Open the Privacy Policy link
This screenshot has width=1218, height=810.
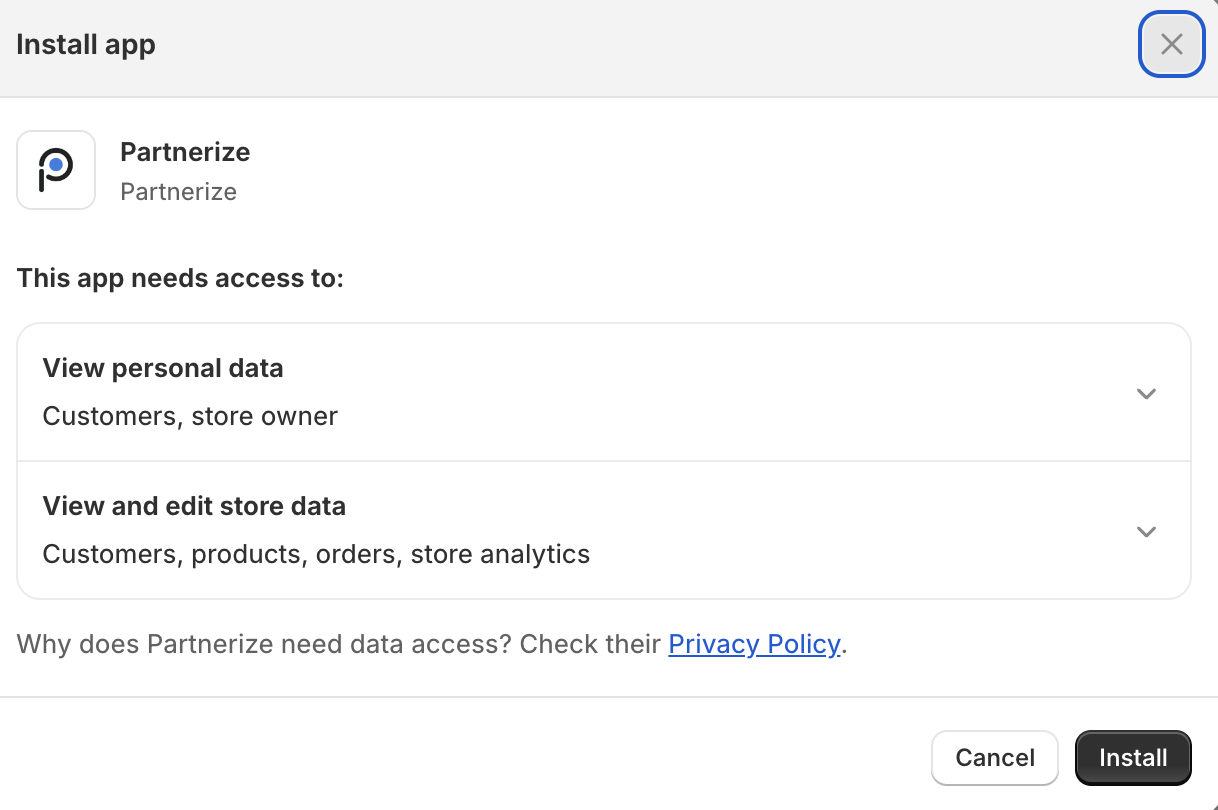click(754, 644)
